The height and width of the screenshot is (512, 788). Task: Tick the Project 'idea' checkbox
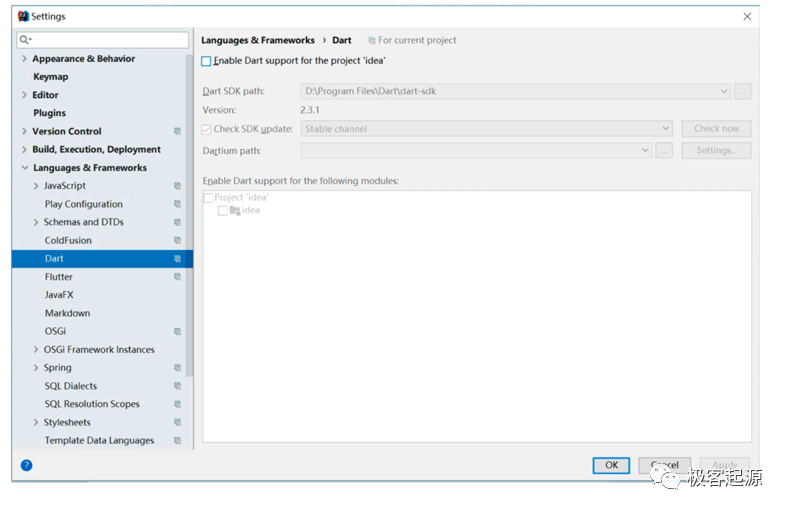click(208, 198)
